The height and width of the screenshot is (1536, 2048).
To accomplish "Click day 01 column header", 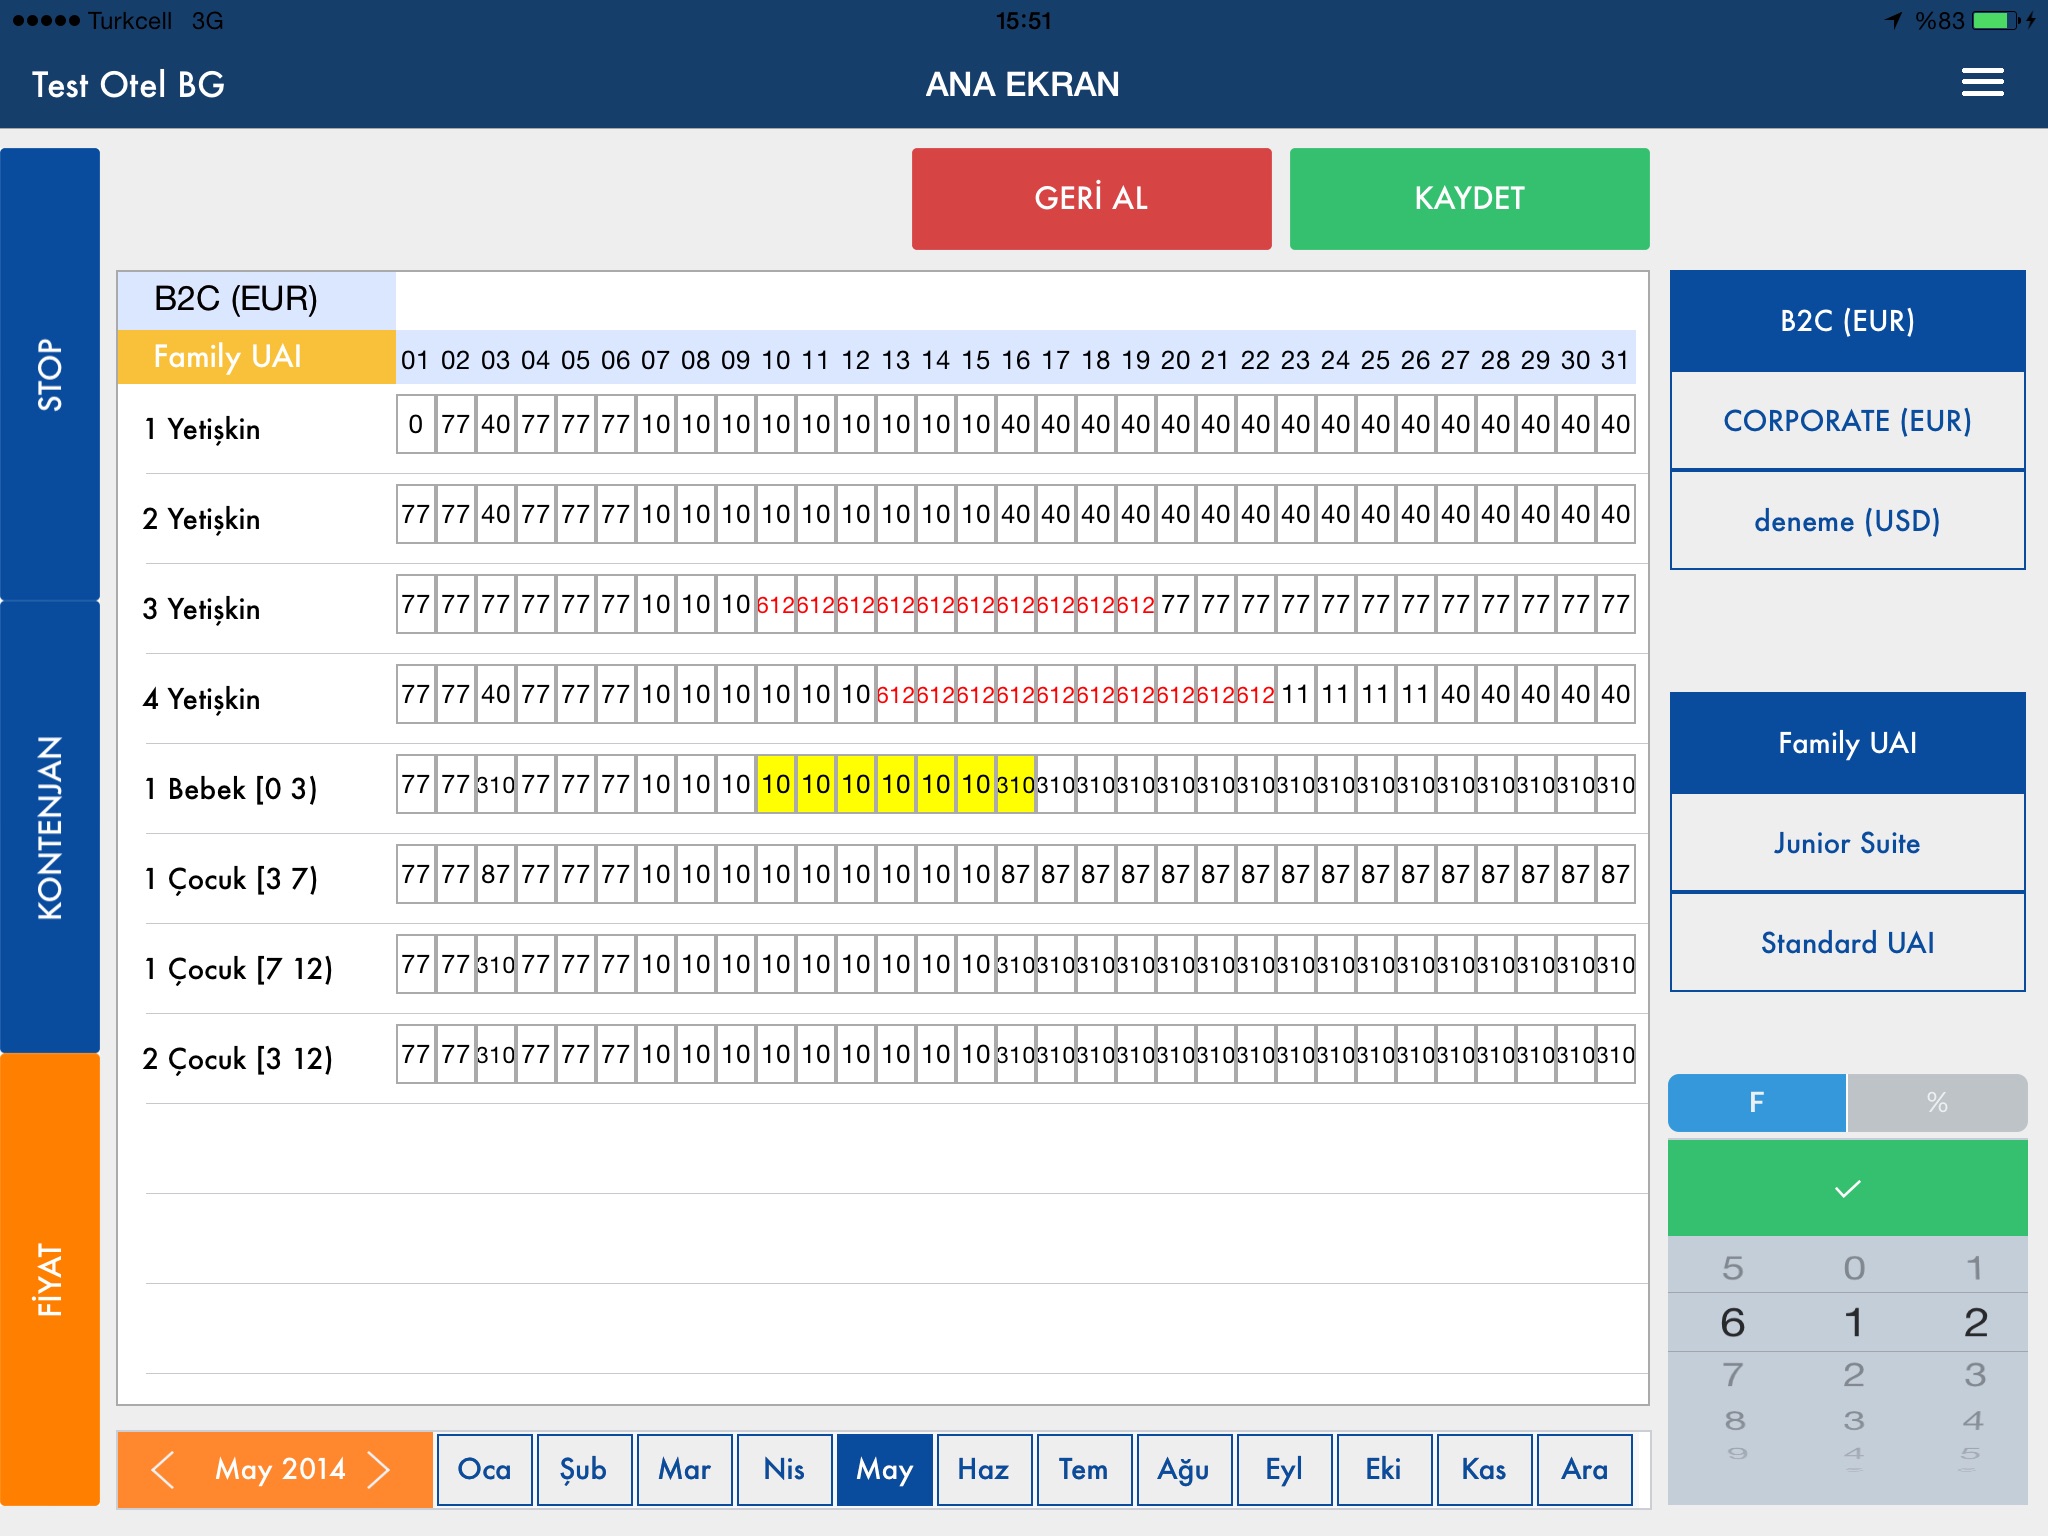I will (x=416, y=360).
